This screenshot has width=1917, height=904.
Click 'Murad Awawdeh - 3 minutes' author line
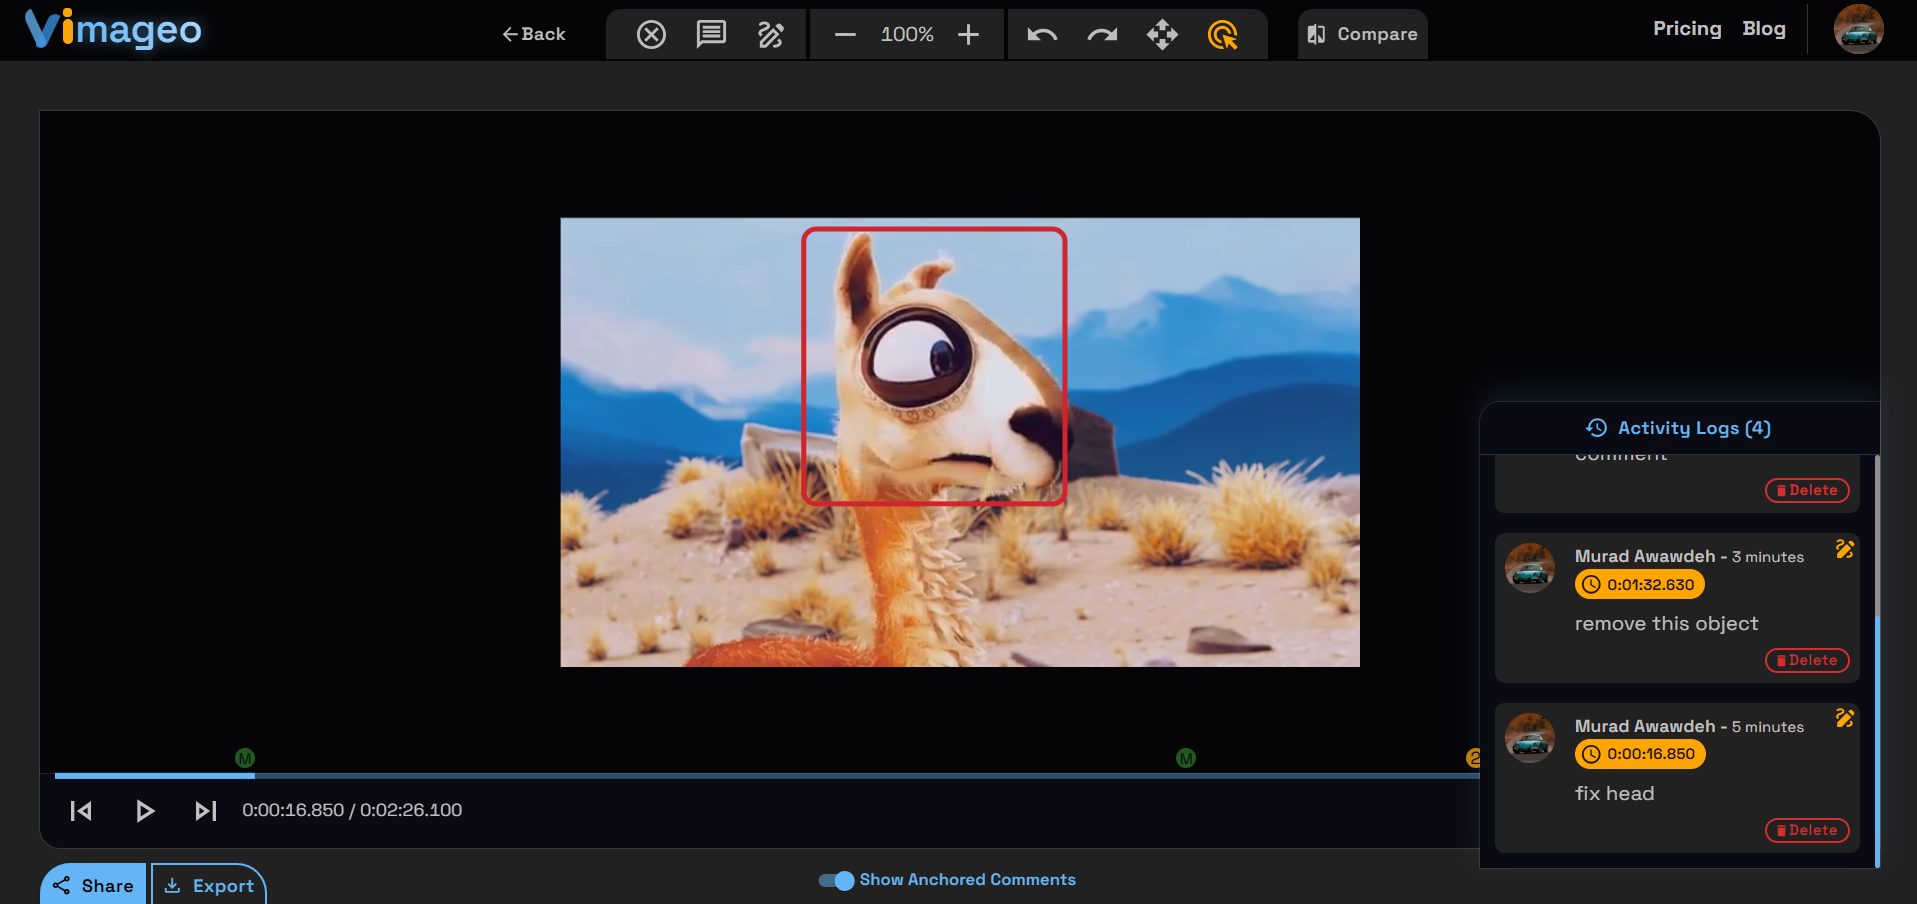[1689, 556]
